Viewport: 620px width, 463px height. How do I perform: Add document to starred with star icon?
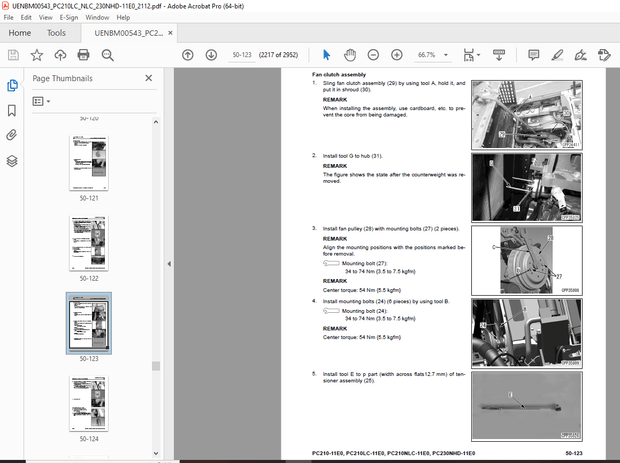[37, 55]
